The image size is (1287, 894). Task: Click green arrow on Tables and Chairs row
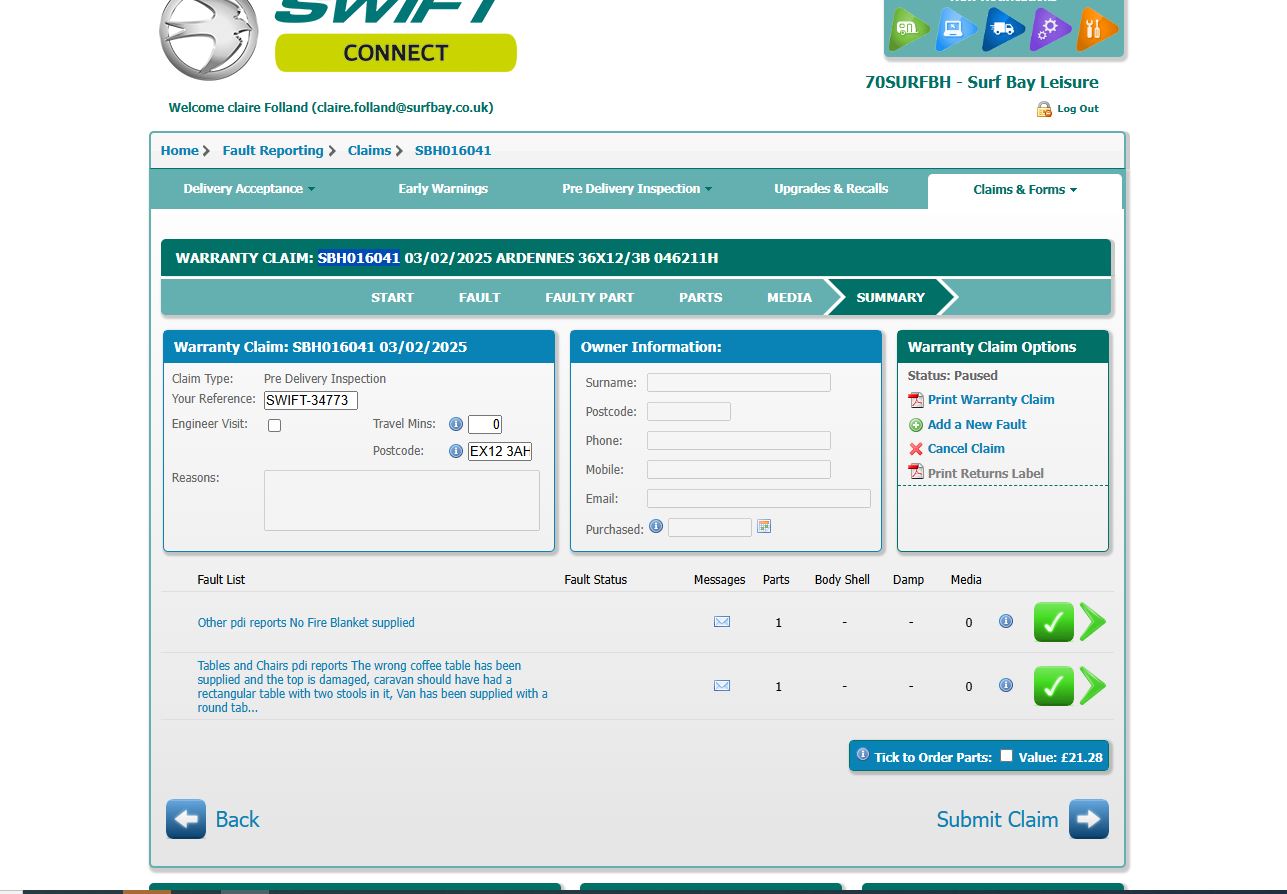coord(1093,686)
